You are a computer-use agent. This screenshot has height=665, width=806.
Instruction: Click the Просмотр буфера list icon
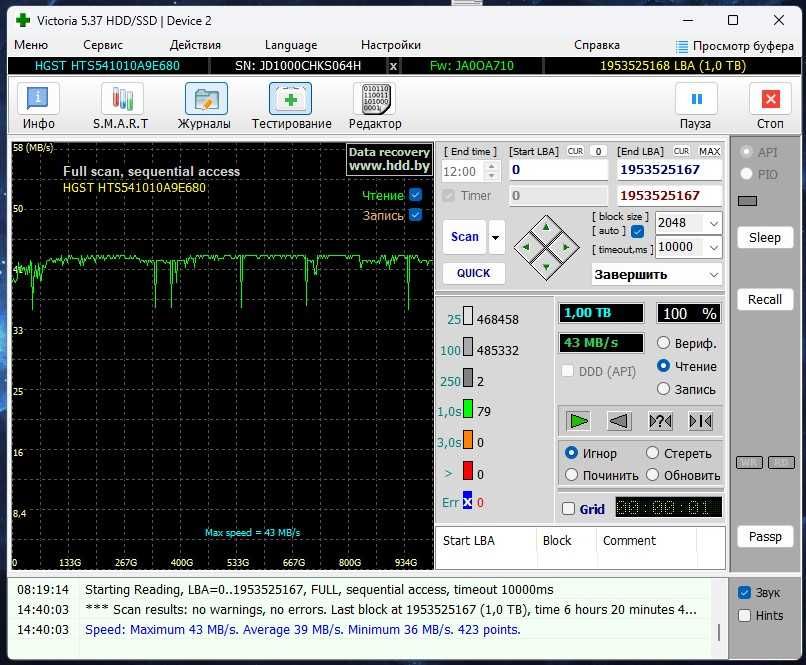click(682, 47)
